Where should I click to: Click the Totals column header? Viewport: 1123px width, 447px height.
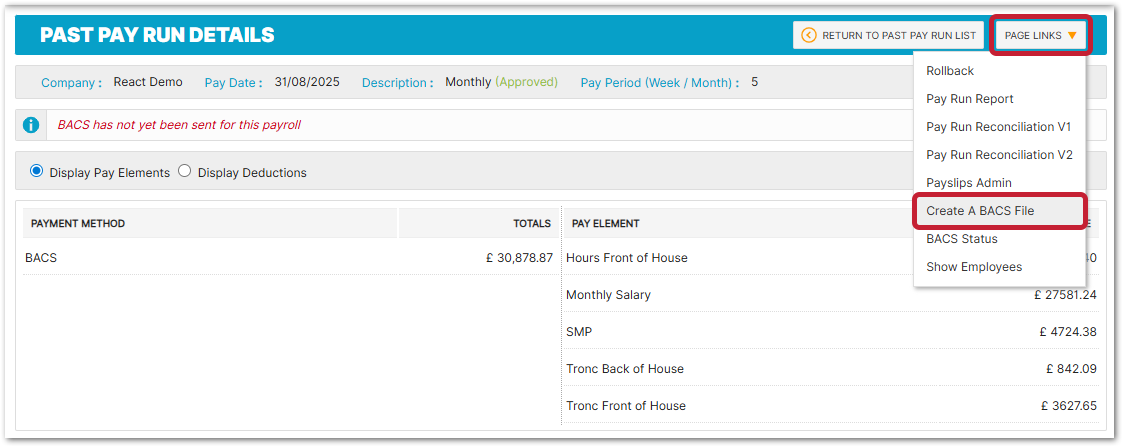pos(531,224)
